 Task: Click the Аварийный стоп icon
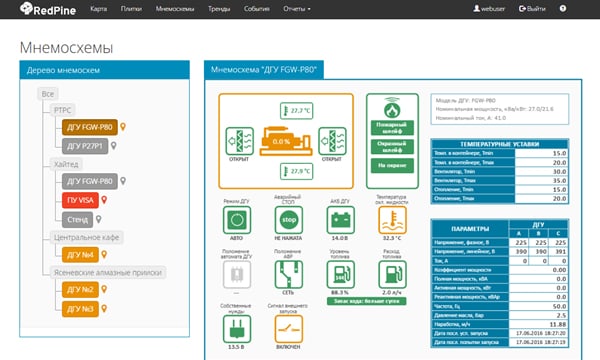point(289,220)
